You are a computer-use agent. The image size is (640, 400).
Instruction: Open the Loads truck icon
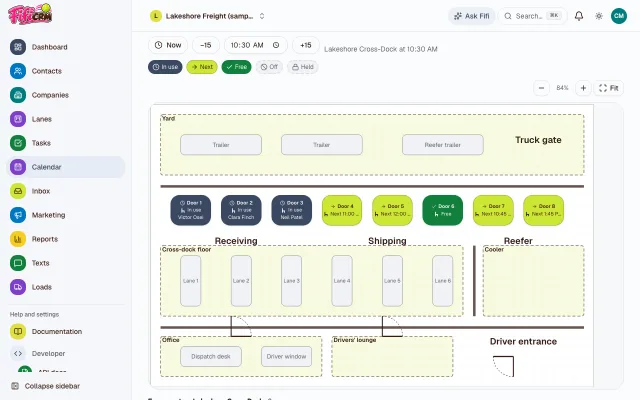[x=18, y=287]
